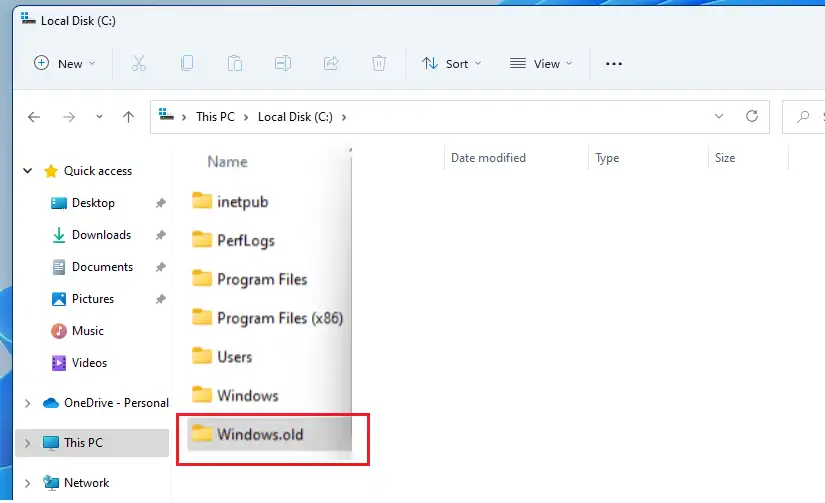This screenshot has width=825, height=503.
Task: Sort by the Name column header
Action: click(227, 162)
